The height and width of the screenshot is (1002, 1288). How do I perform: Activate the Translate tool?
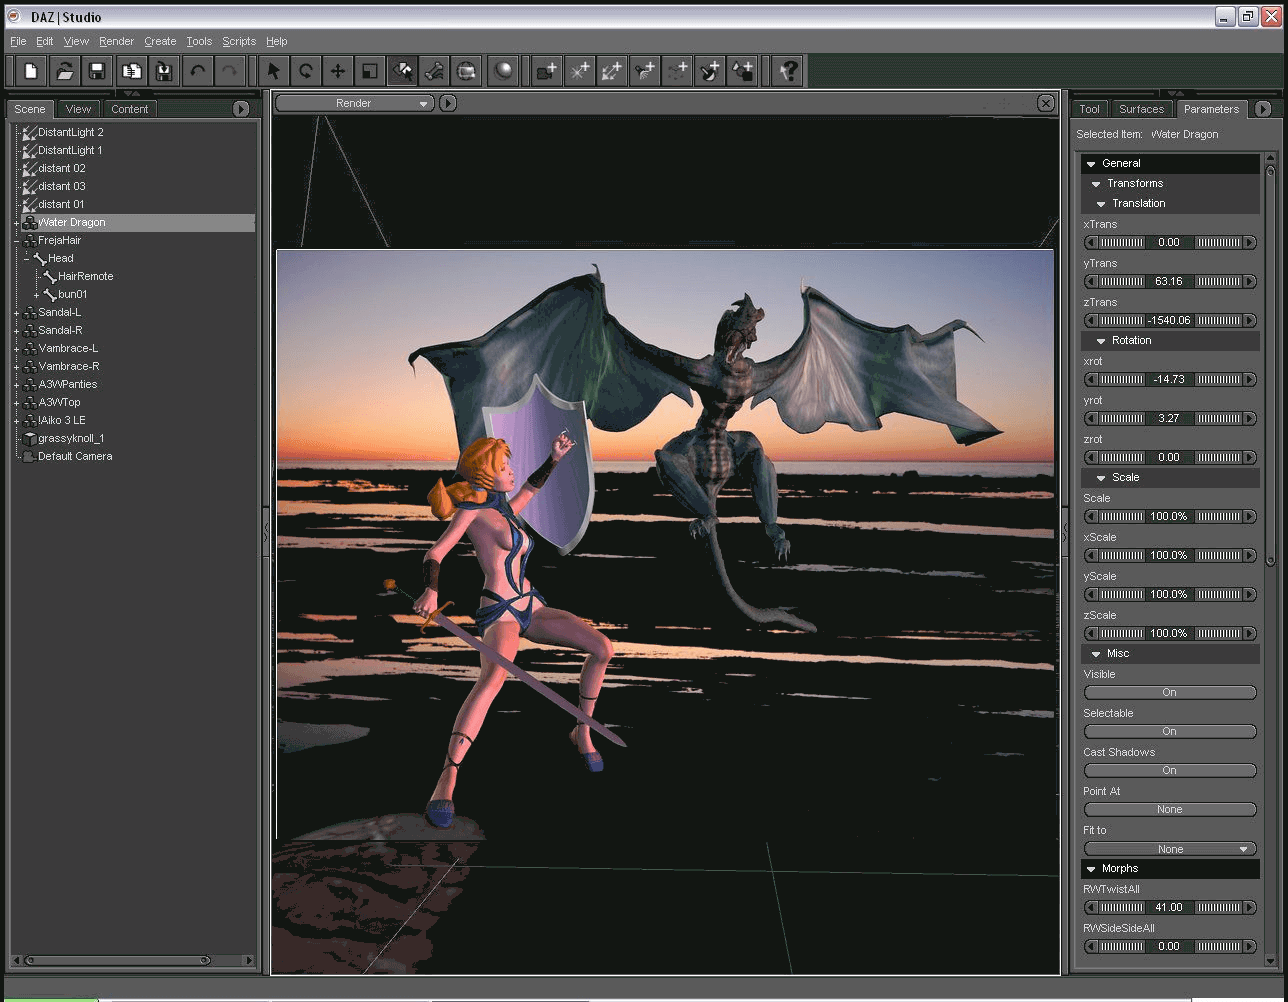click(337, 70)
